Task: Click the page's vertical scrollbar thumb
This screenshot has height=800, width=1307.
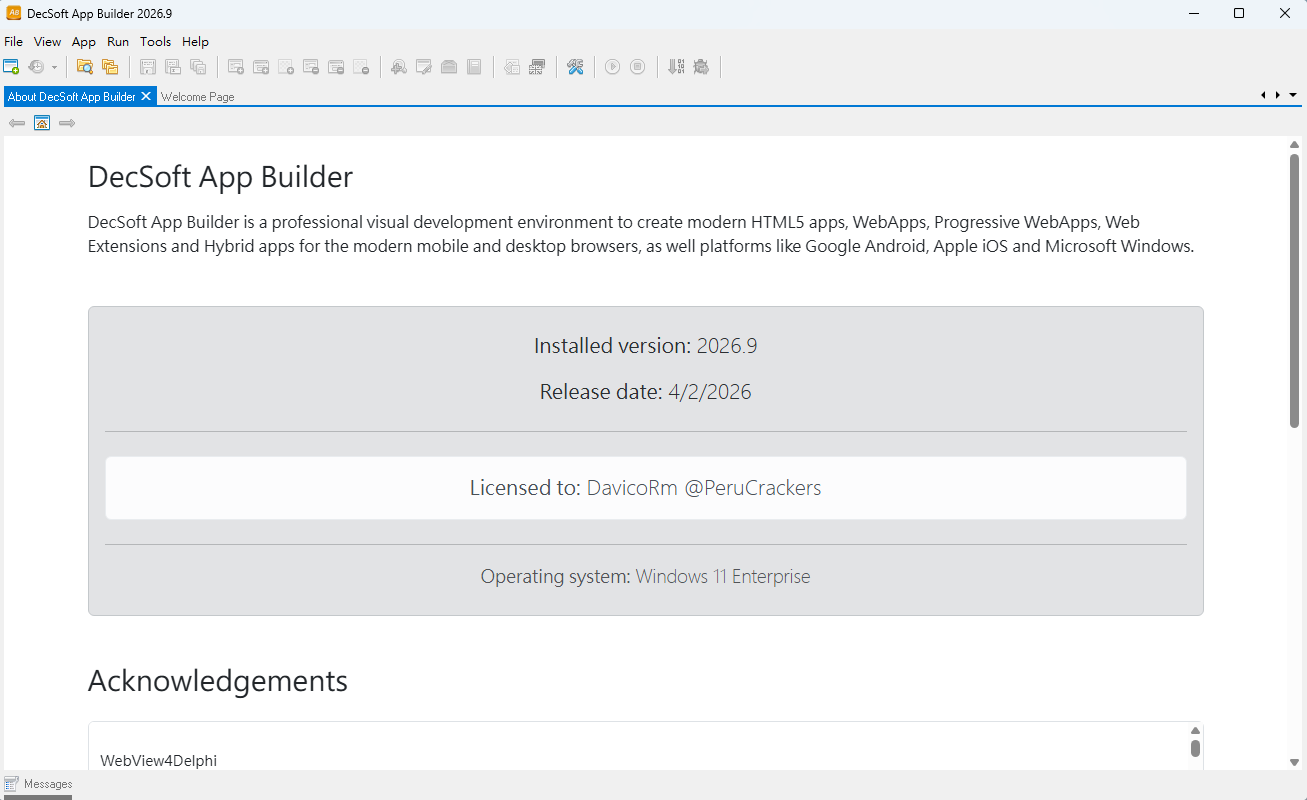Action: click(x=1294, y=290)
